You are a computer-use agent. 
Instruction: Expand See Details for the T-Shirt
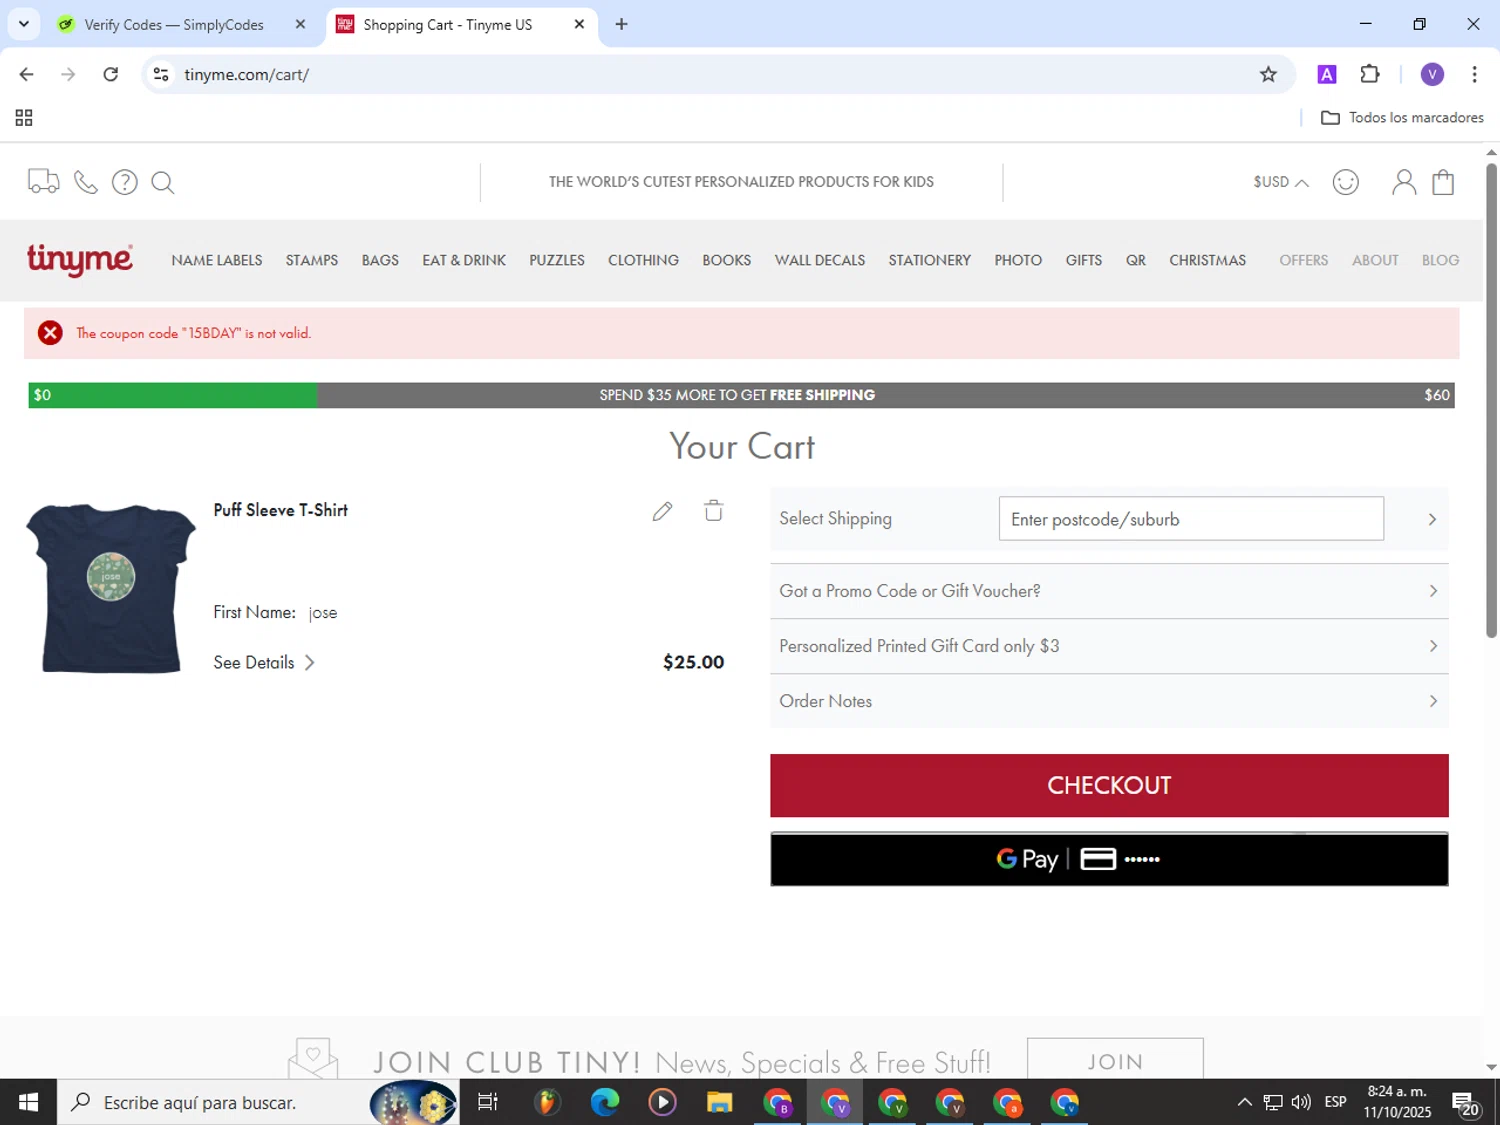pos(264,662)
